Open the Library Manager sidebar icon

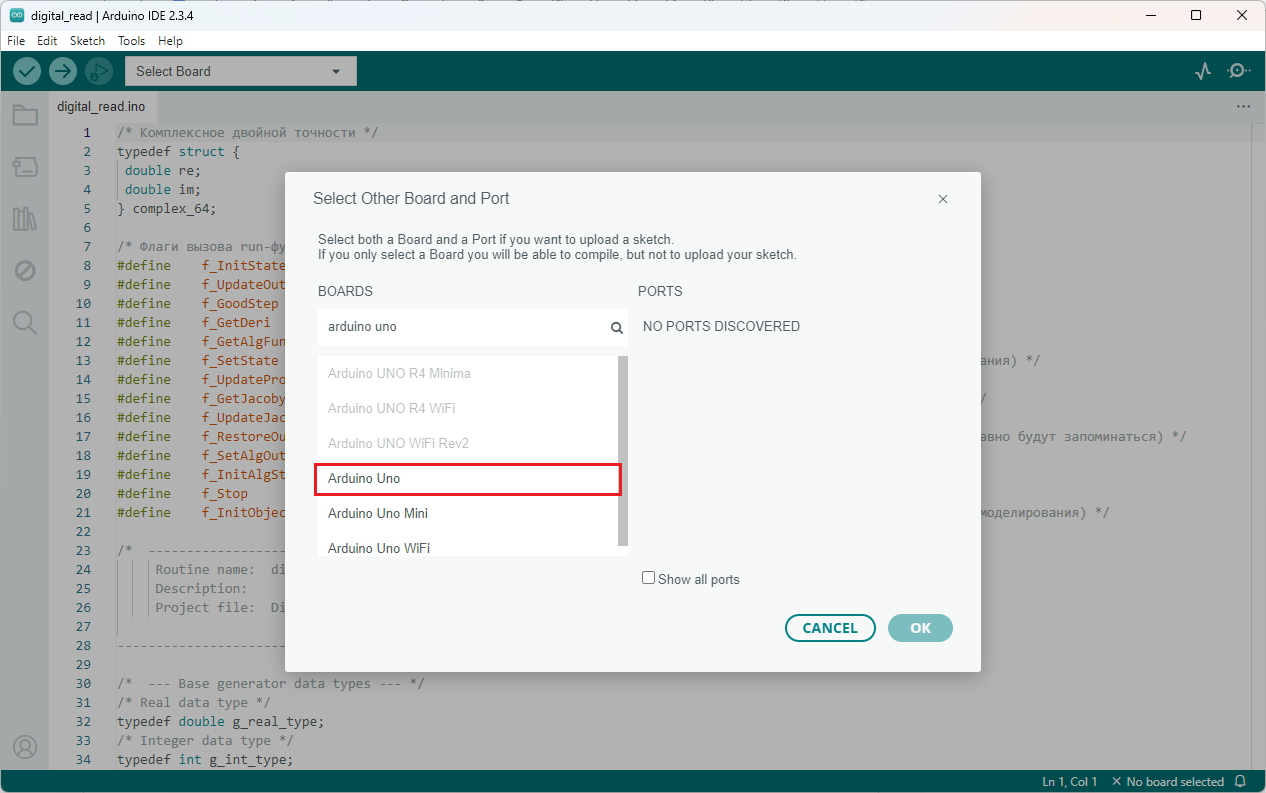[25, 219]
